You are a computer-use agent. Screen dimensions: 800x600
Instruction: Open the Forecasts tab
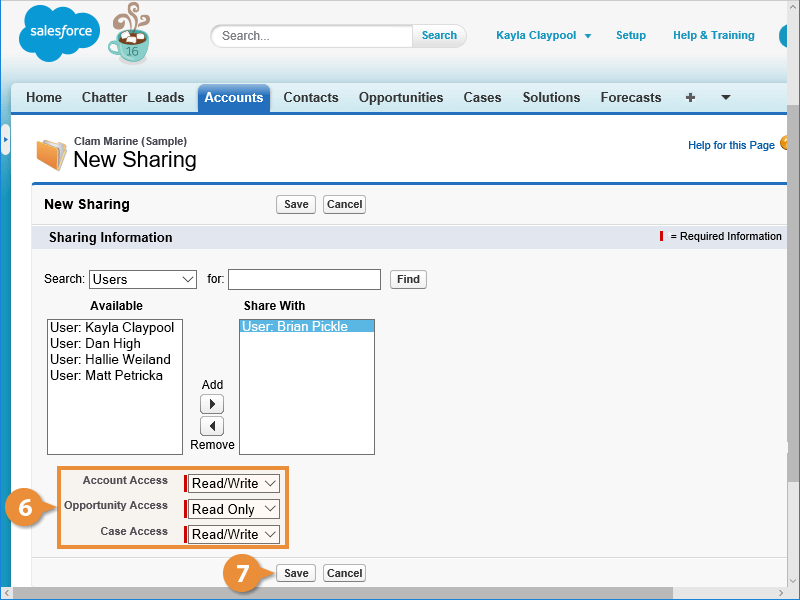coord(631,97)
